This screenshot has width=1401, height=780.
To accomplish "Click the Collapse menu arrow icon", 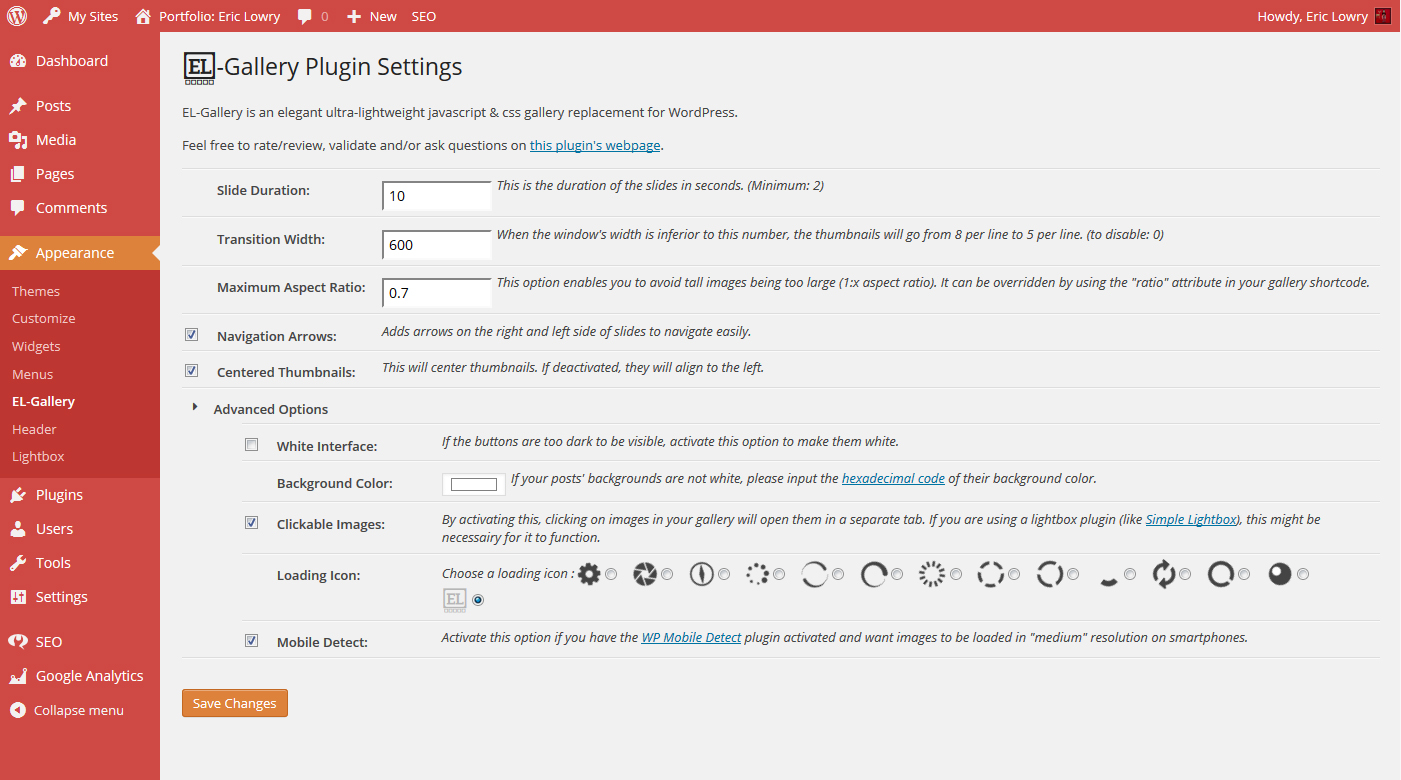I will click(x=17, y=710).
